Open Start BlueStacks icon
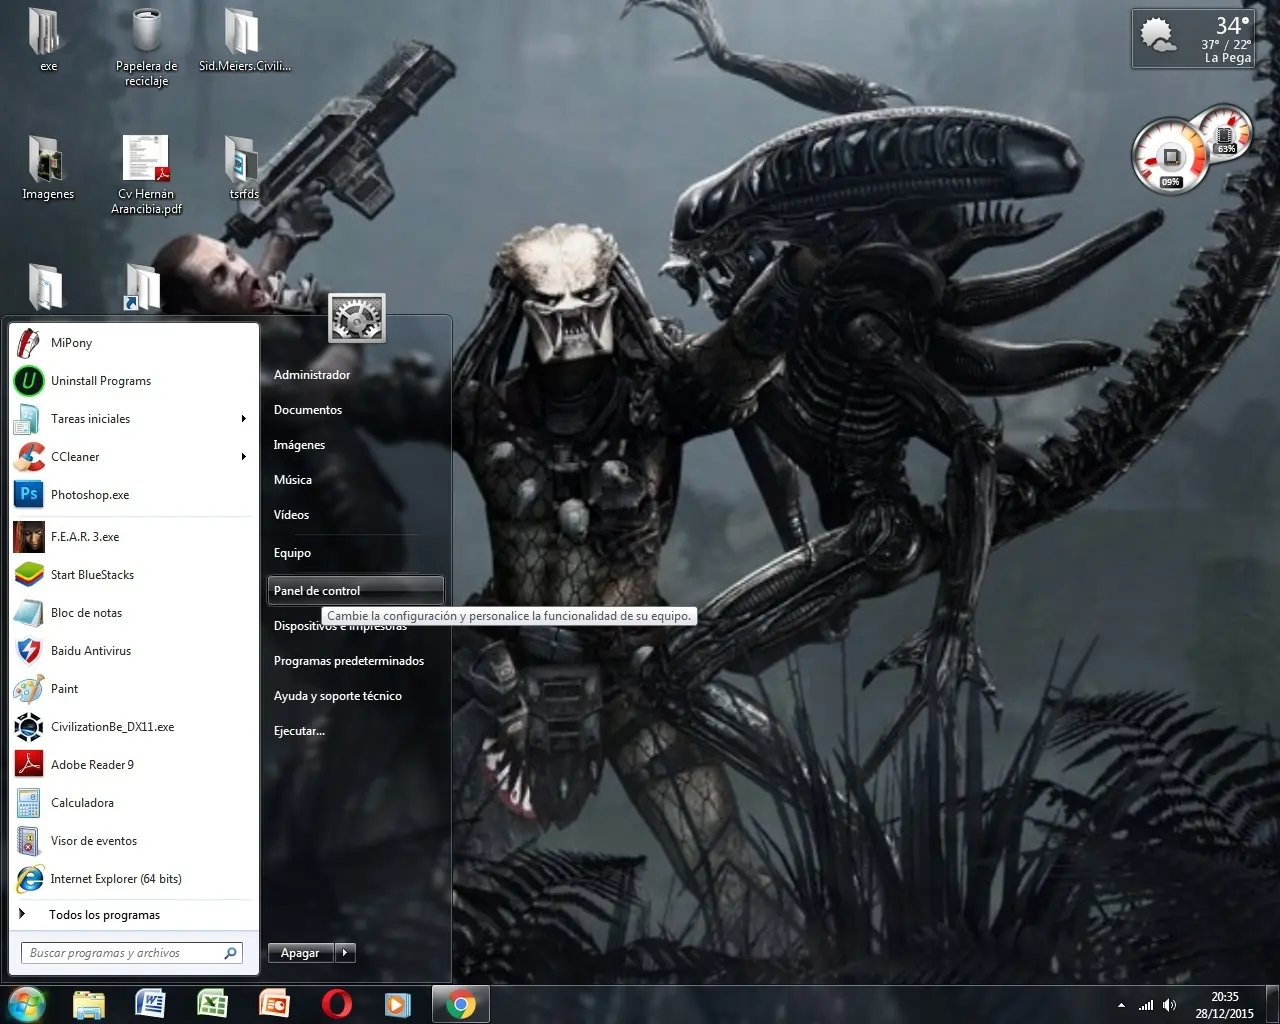Image resolution: width=1280 pixels, height=1024 pixels. click(28, 575)
